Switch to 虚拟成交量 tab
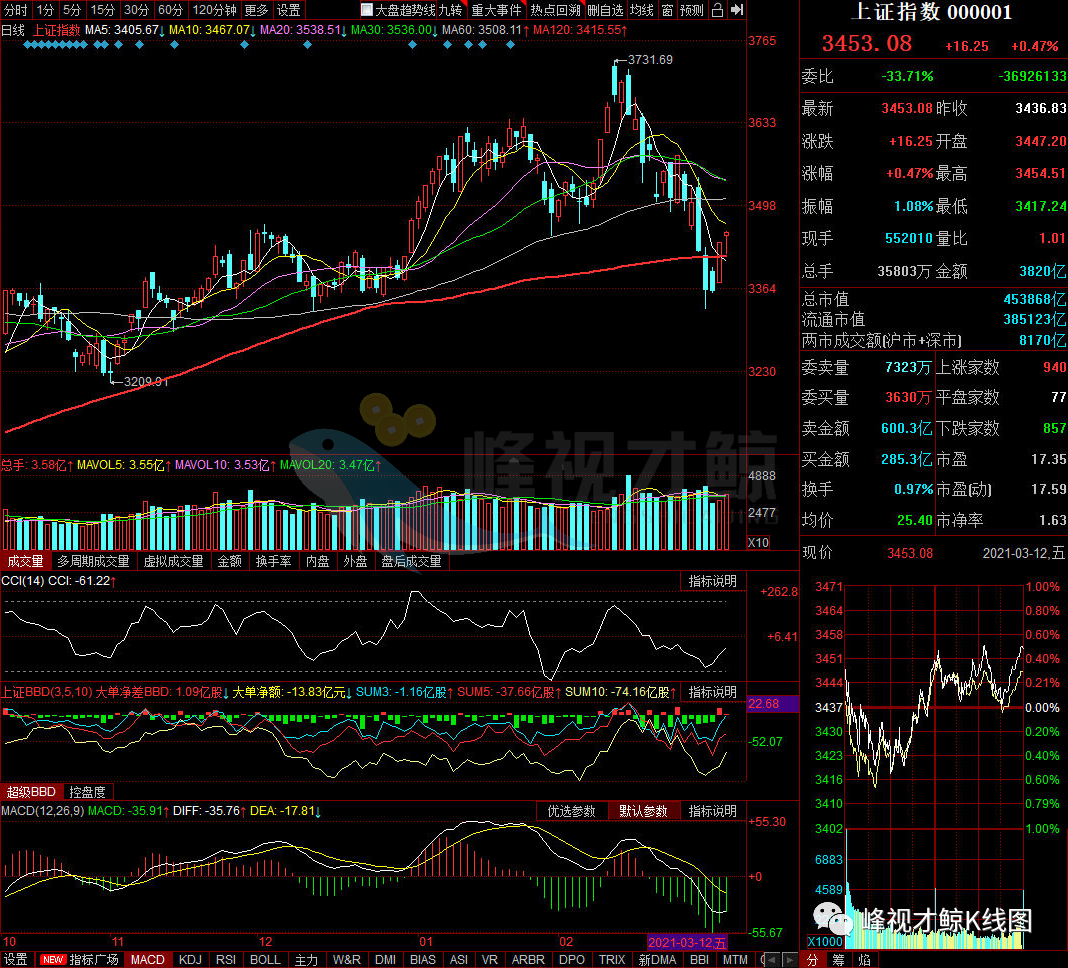The height and width of the screenshot is (968, 1068). (x=174, y=561)
